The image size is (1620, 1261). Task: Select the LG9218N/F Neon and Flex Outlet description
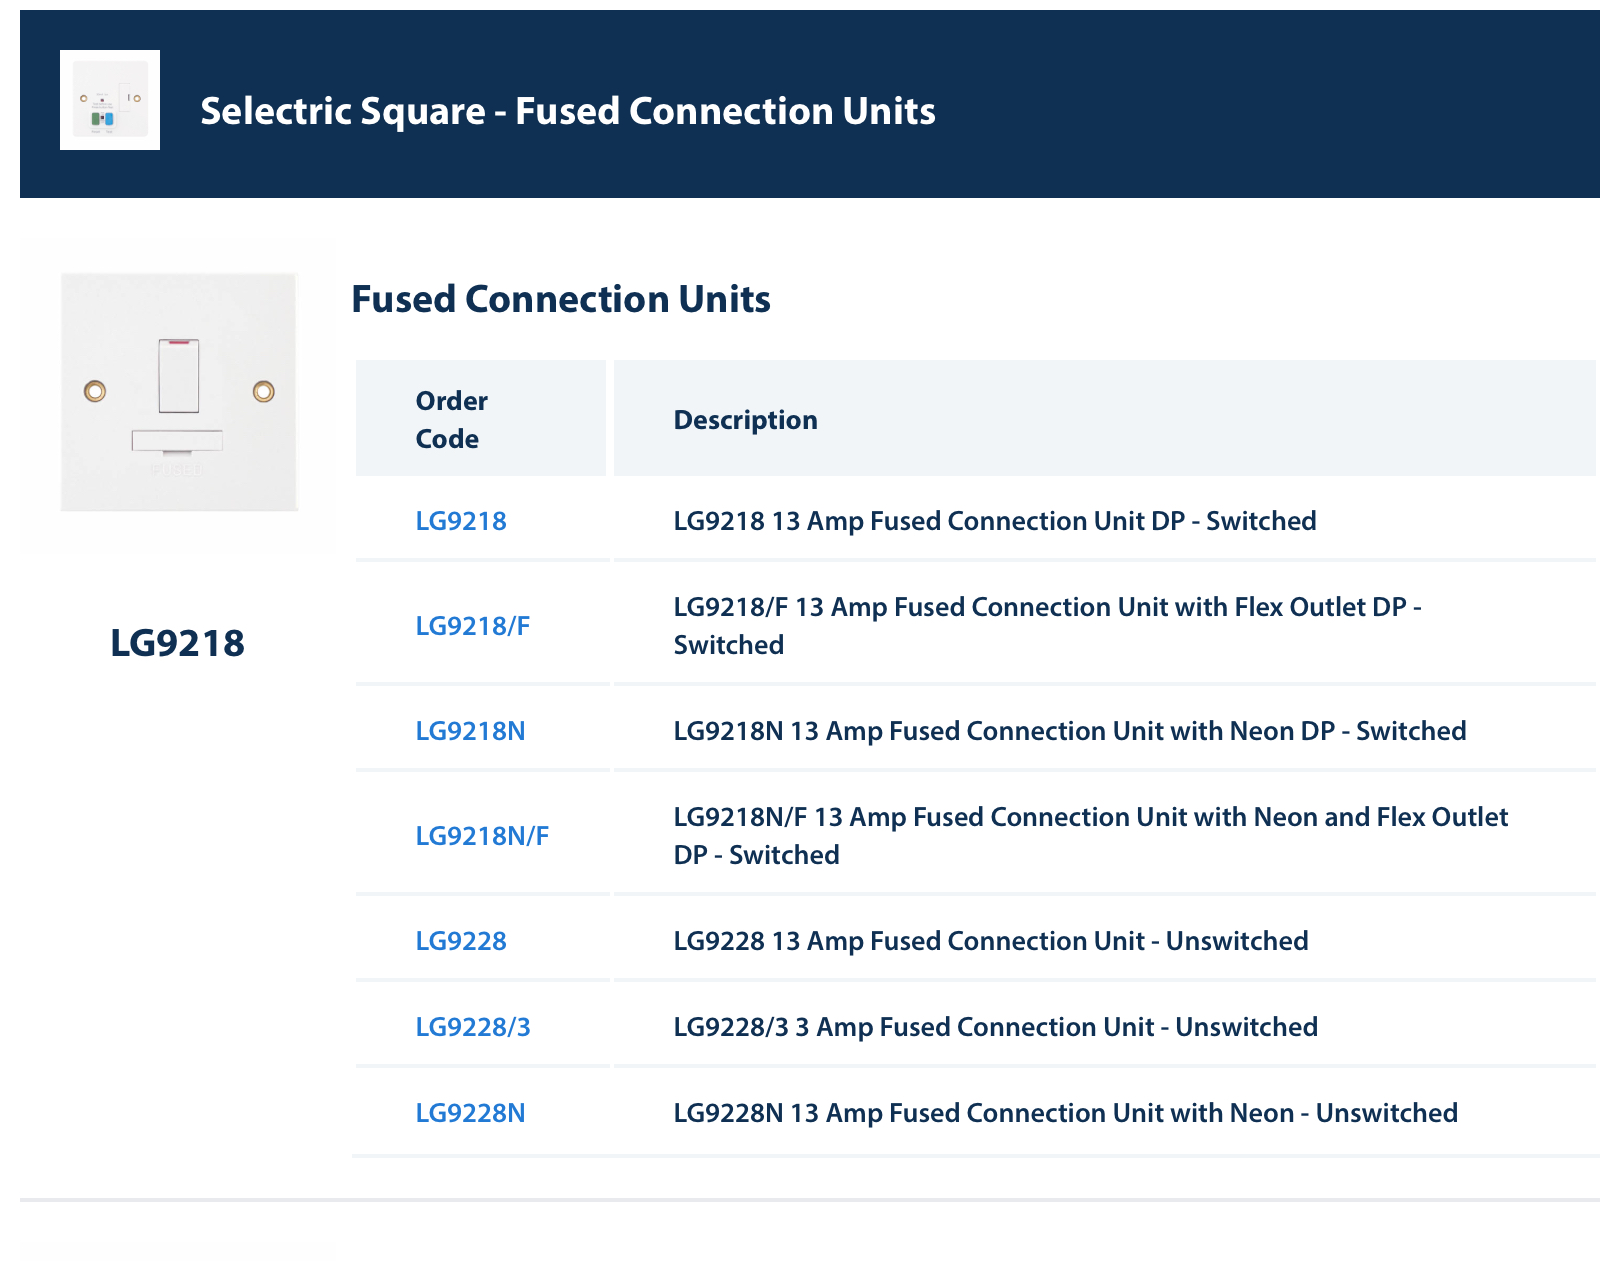[1091, 836]
